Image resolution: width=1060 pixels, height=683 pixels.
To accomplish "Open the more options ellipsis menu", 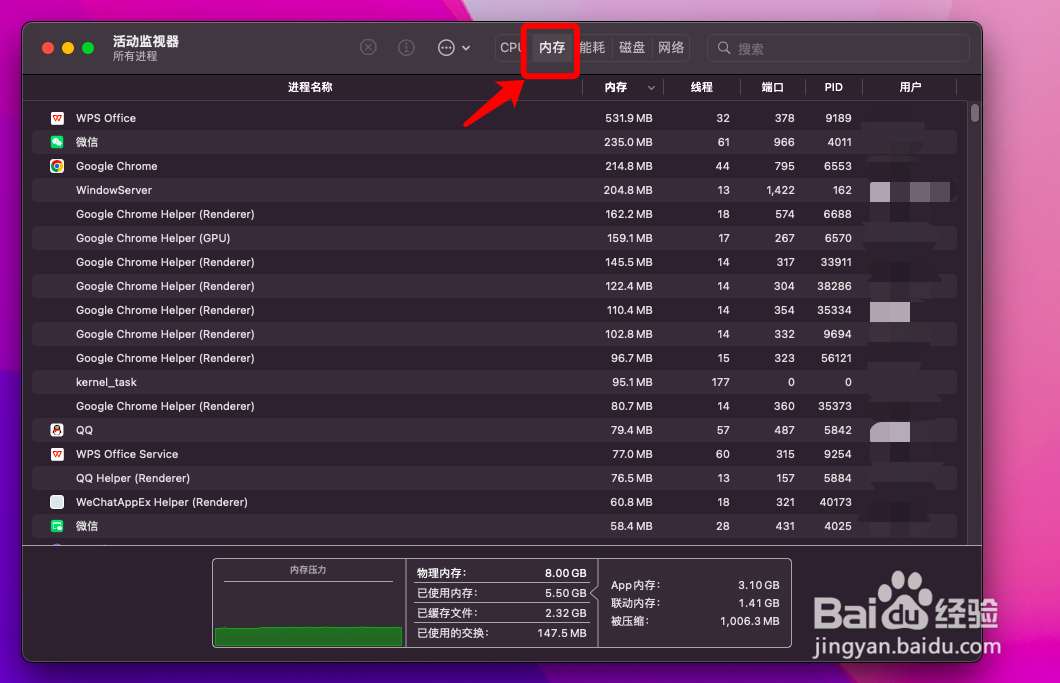I will 454,47.
